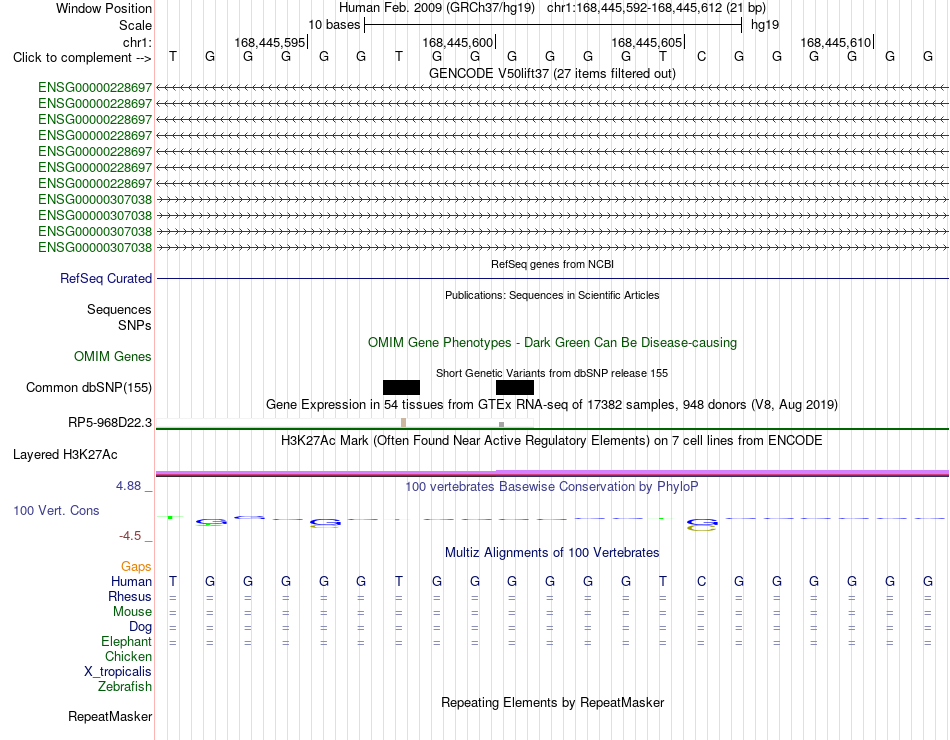Open the GTEx Gene Expression track title

point(552,404)
